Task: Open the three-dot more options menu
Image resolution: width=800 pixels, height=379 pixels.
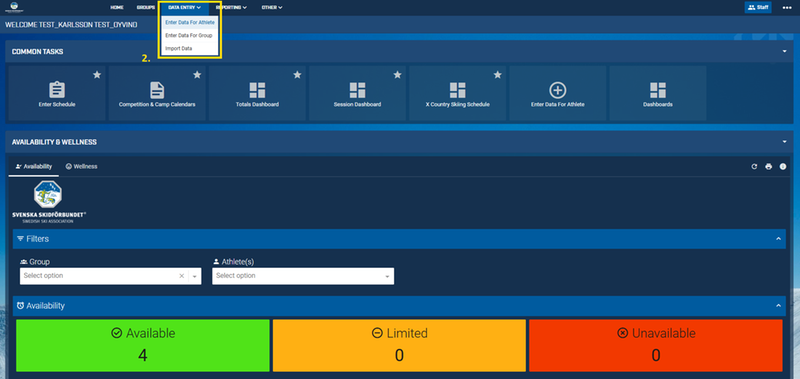Action: [787, 8]
